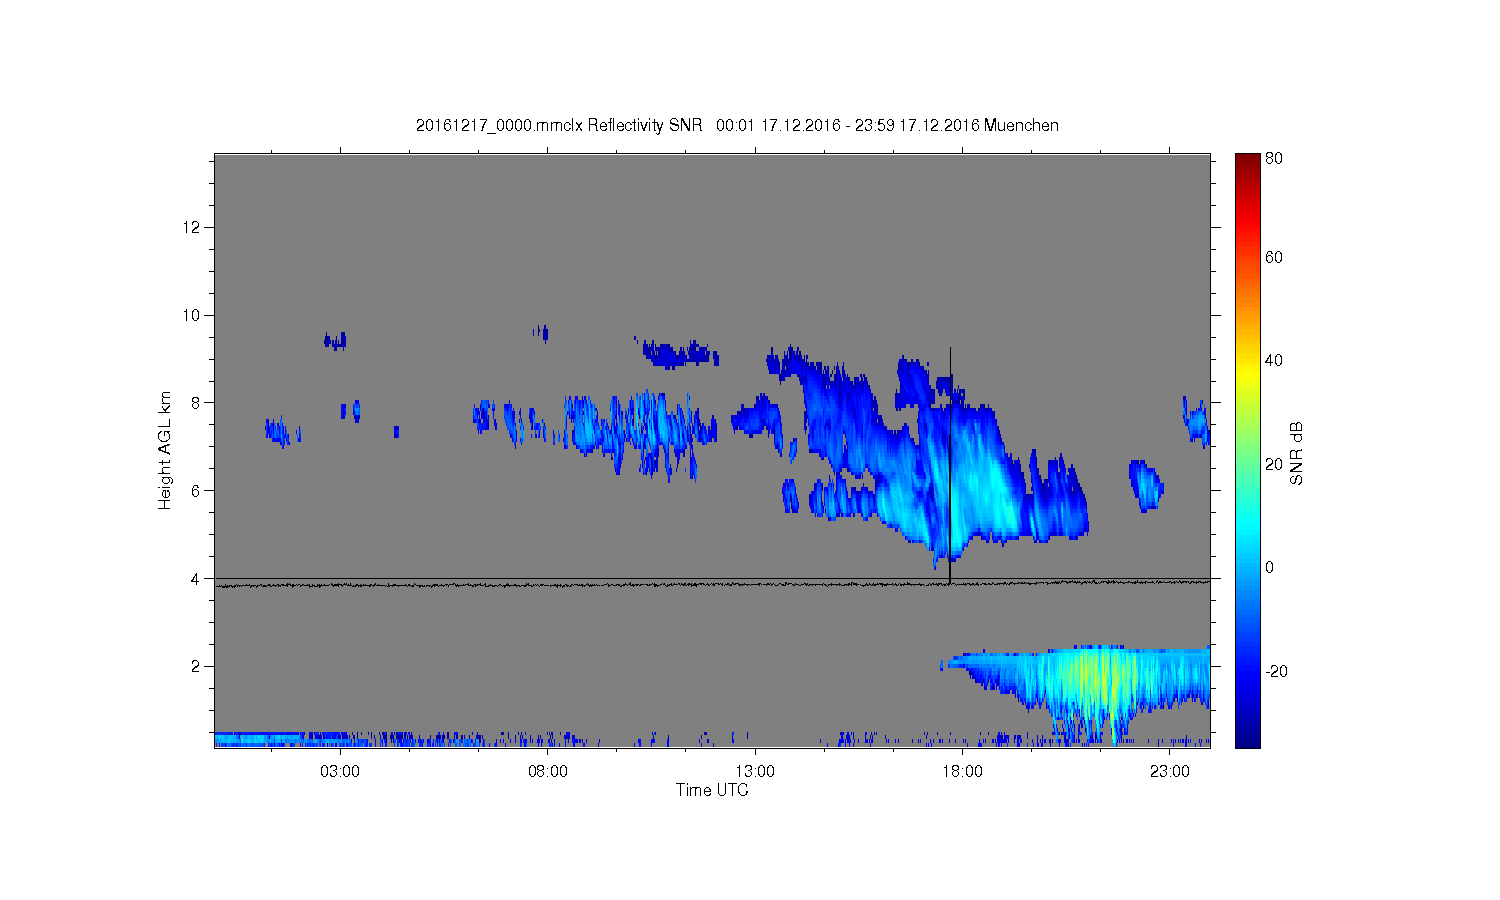
Task: Click the height tick label 12
Action: tap(192, 228)
